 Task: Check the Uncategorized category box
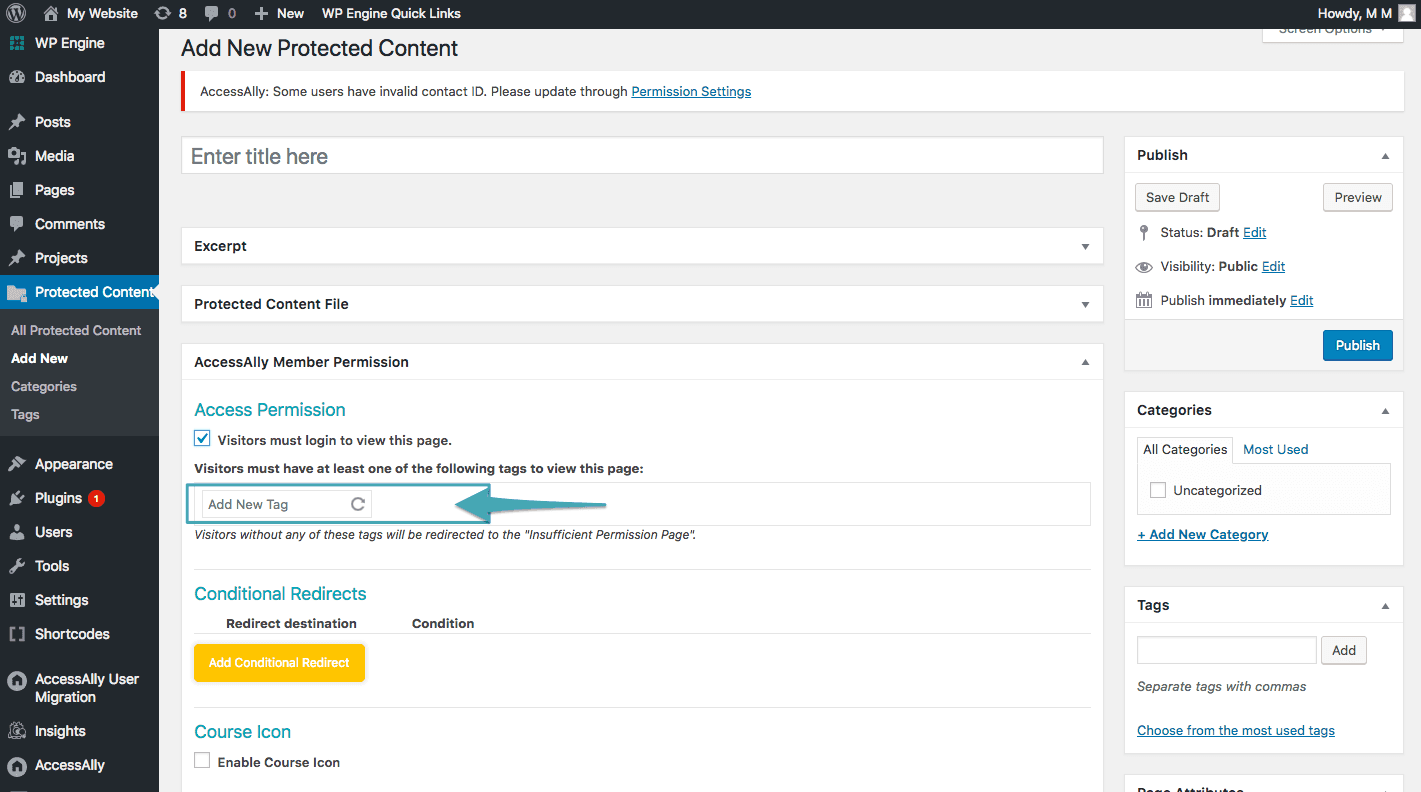tap(1158, 490)
